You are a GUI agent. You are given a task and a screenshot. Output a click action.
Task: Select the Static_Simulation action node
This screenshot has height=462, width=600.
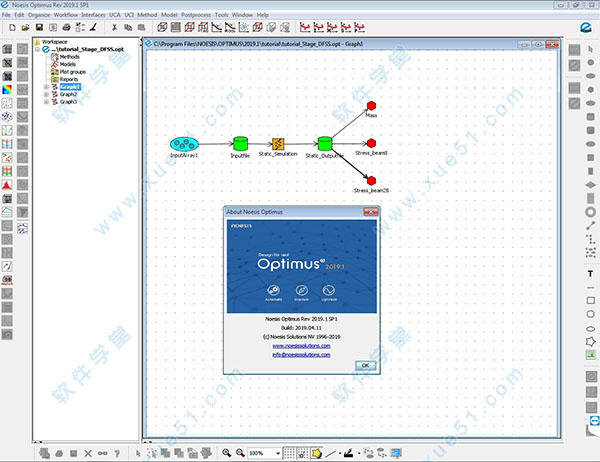point(280,143)
